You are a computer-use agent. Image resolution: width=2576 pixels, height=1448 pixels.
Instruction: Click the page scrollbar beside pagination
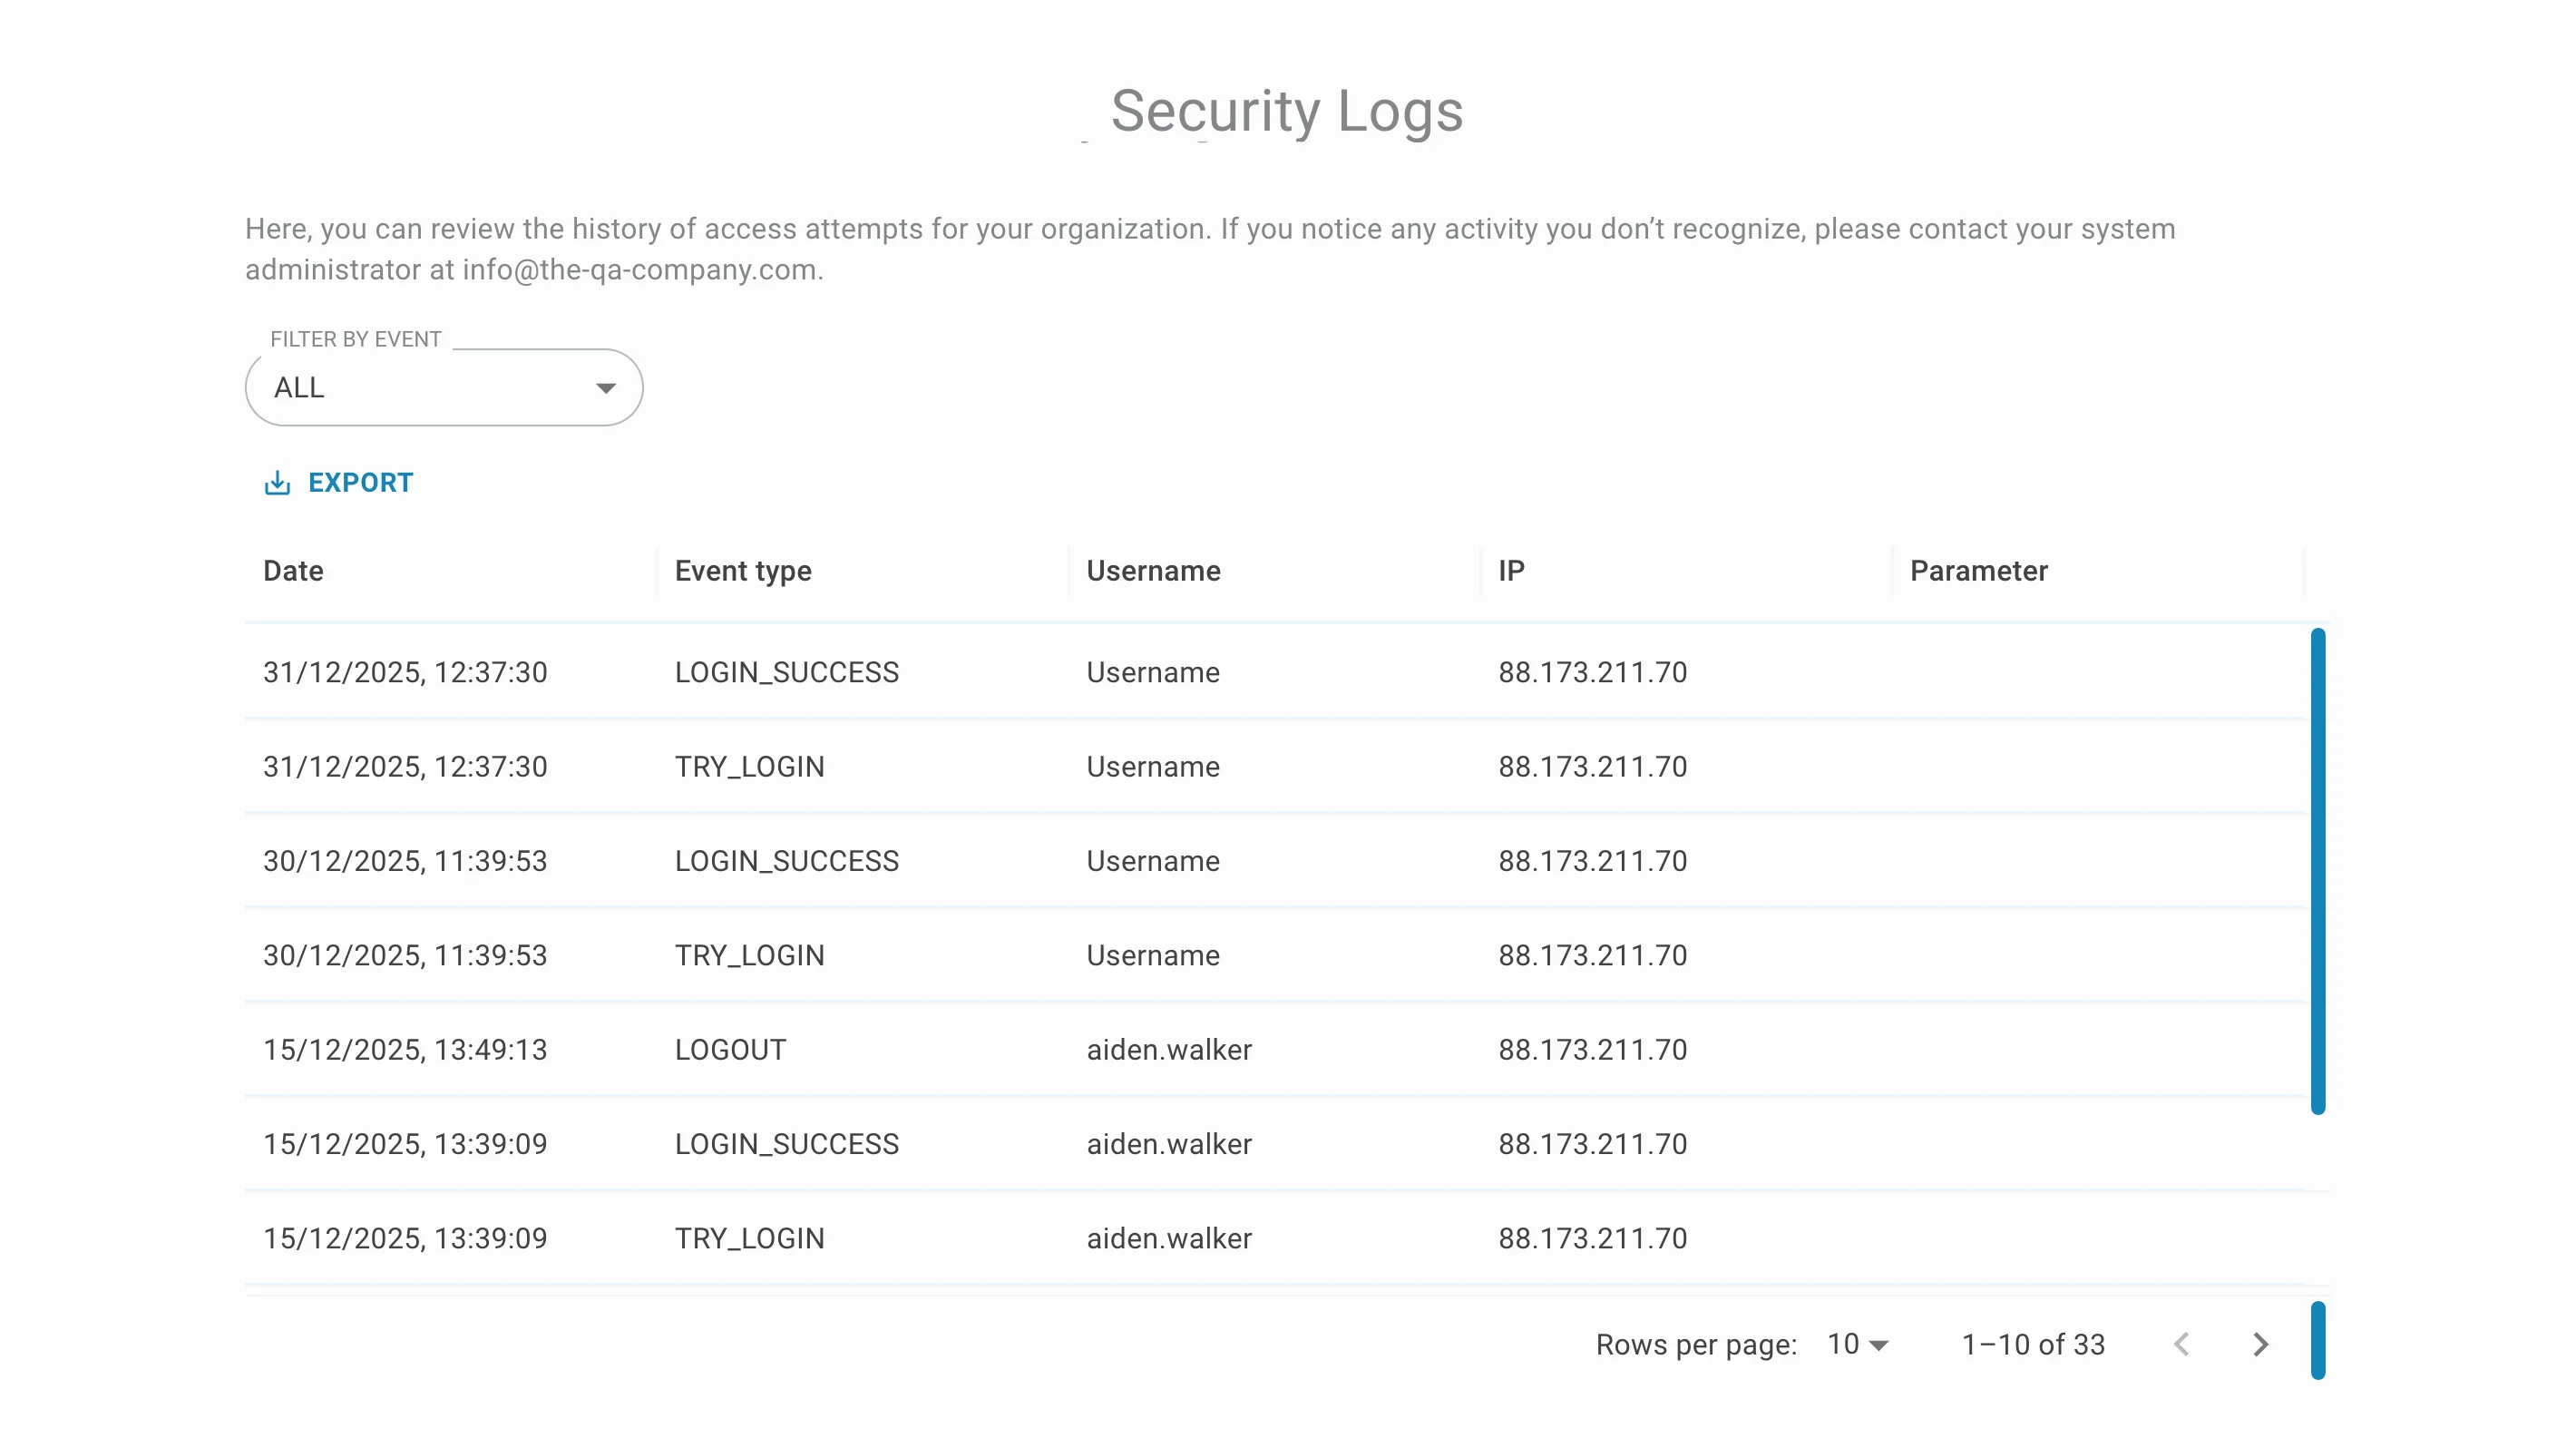coord(2317,1340)
